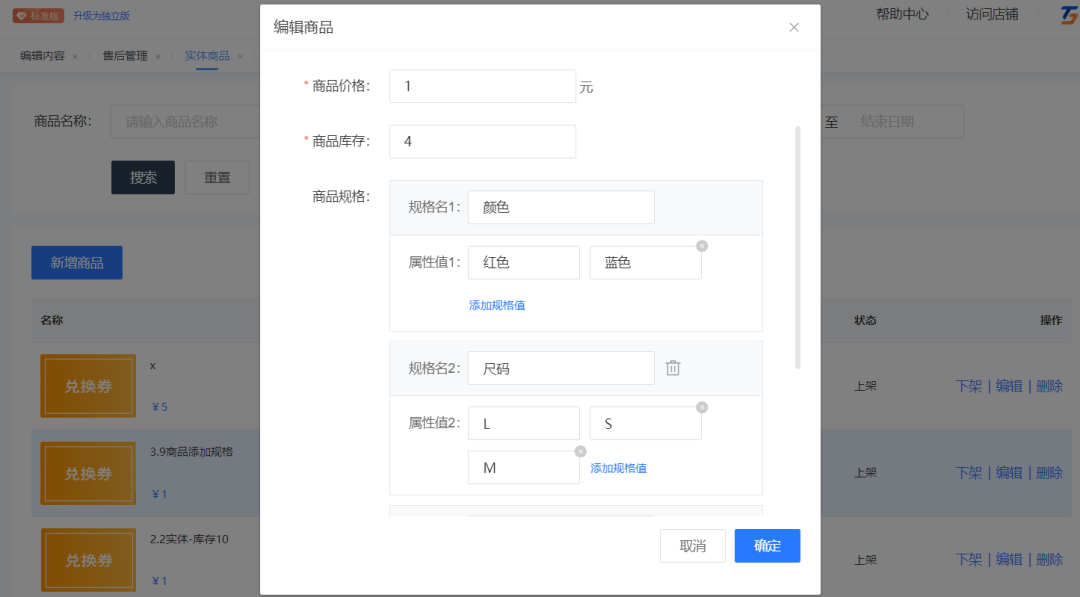Click the logo icon at top right

(1069, 14)
